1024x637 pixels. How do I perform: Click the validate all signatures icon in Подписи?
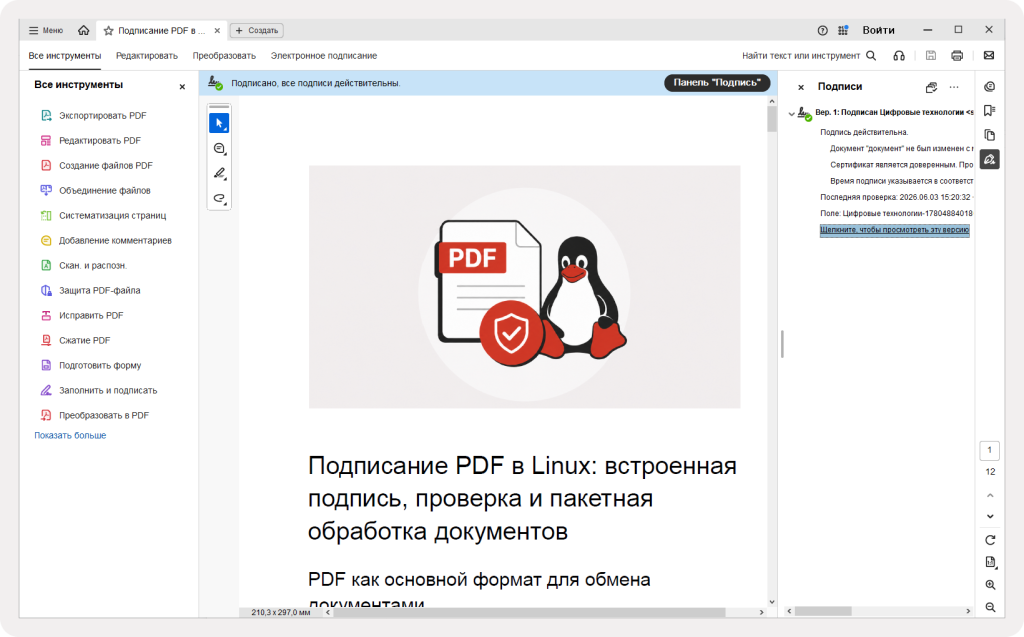(x=931, y=87)
